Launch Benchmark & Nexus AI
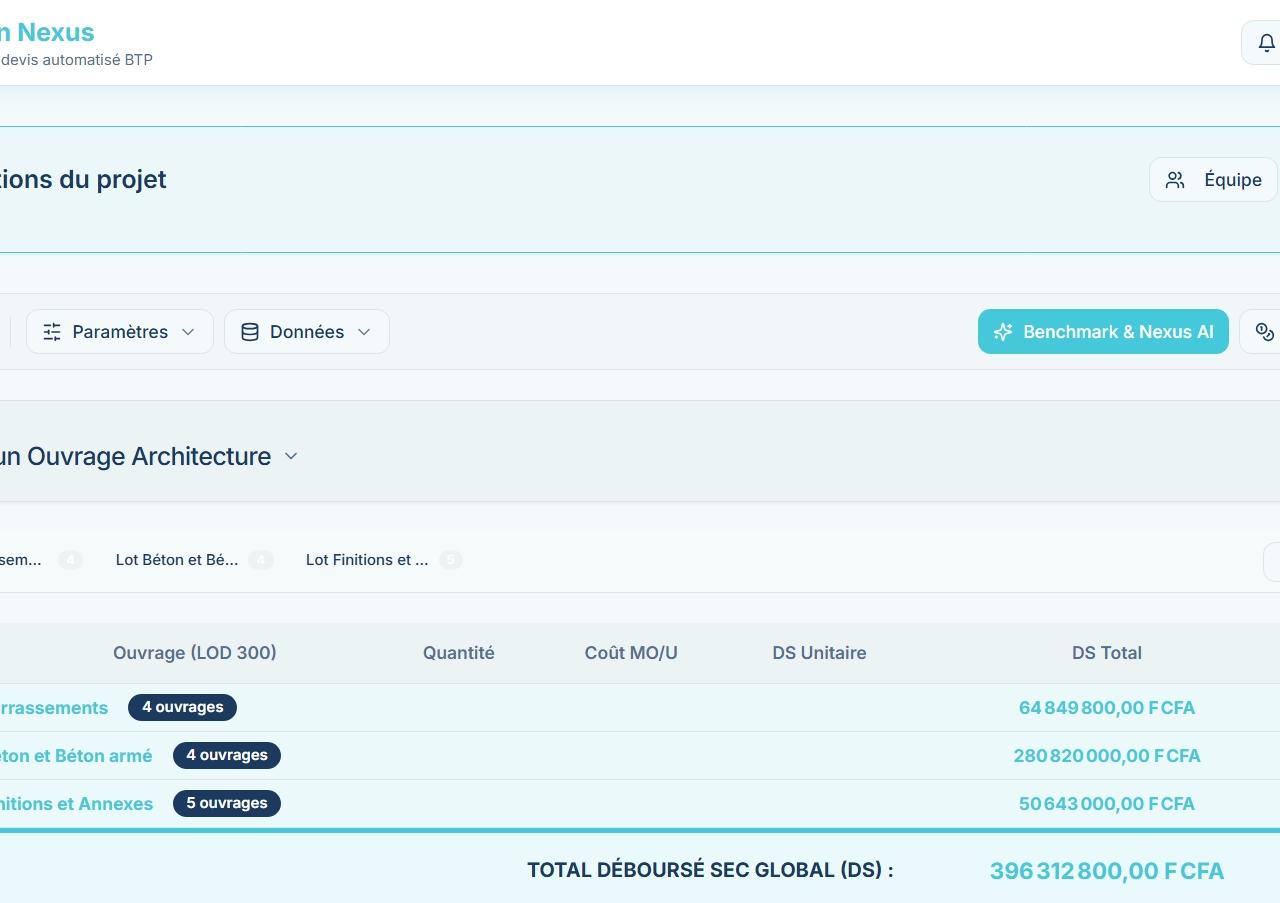 [x=1103, y=332]
